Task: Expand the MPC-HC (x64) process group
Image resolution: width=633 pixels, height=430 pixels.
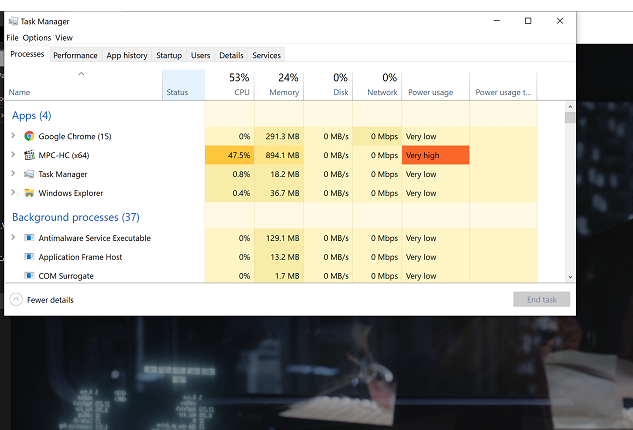Action: pyautogui.click(x=13, y=155)
